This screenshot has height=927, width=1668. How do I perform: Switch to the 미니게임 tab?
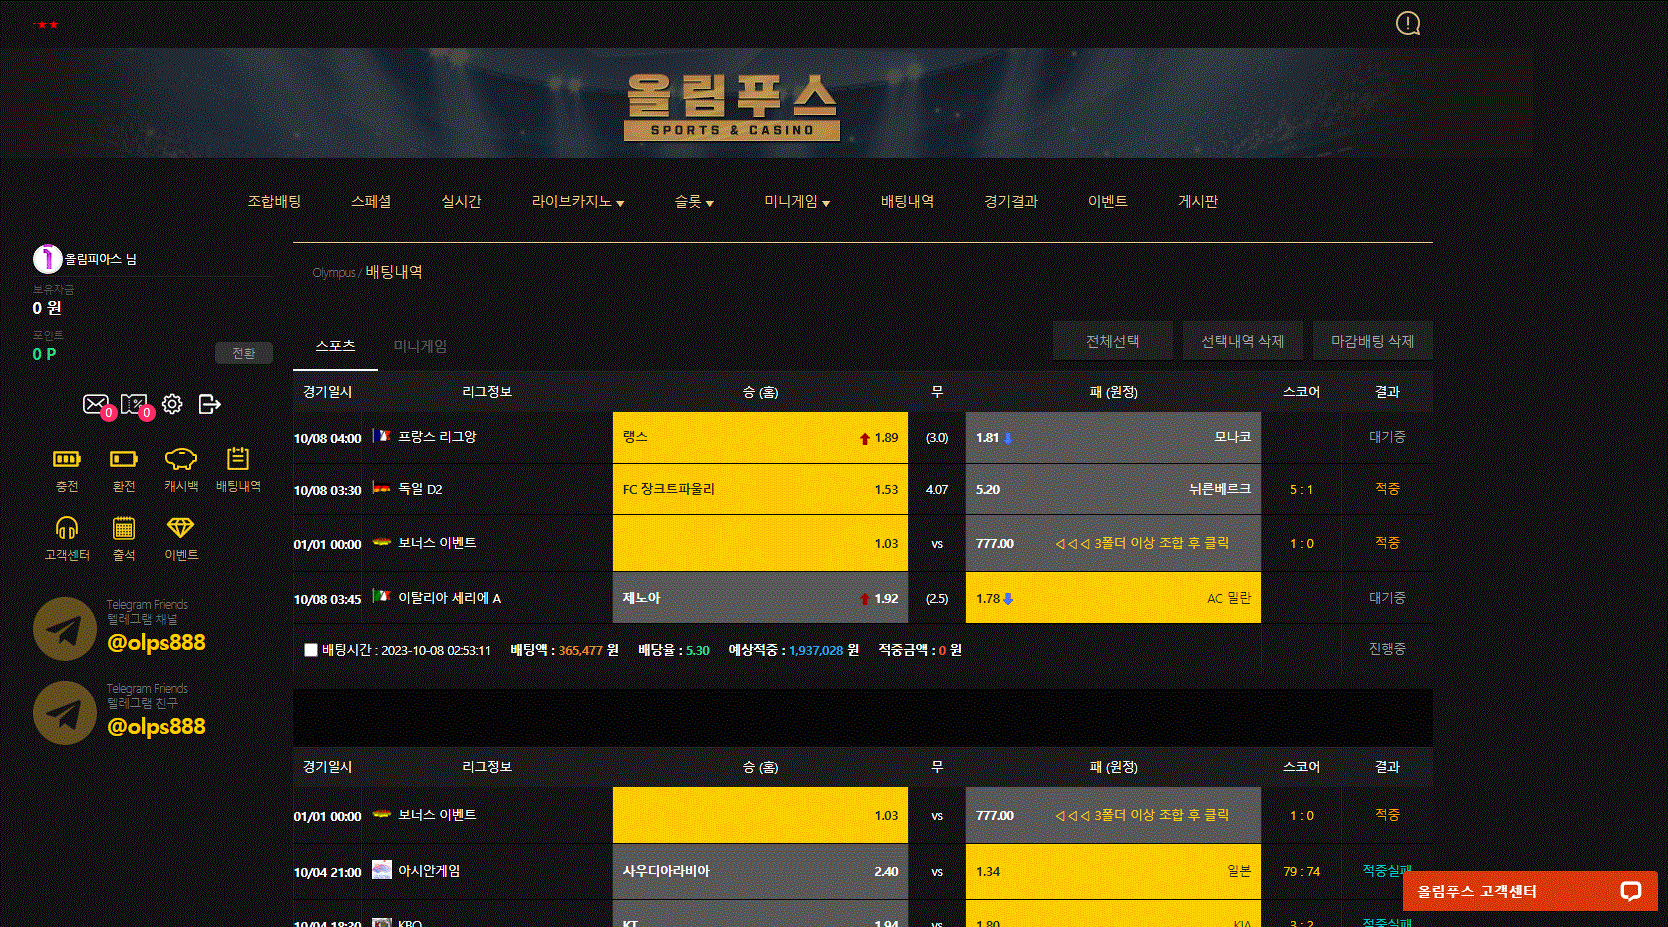420,346
